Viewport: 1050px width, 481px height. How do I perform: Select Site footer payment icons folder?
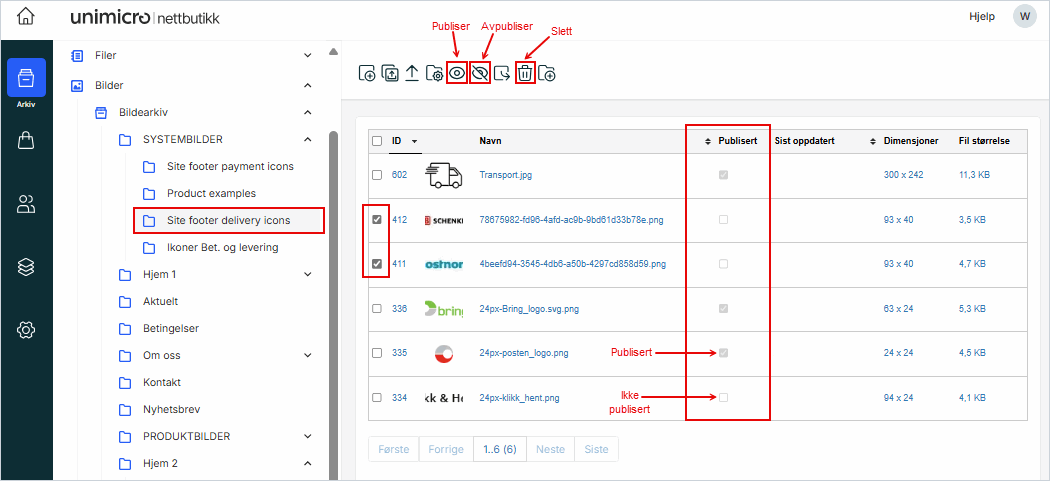(x=230, y=166)
